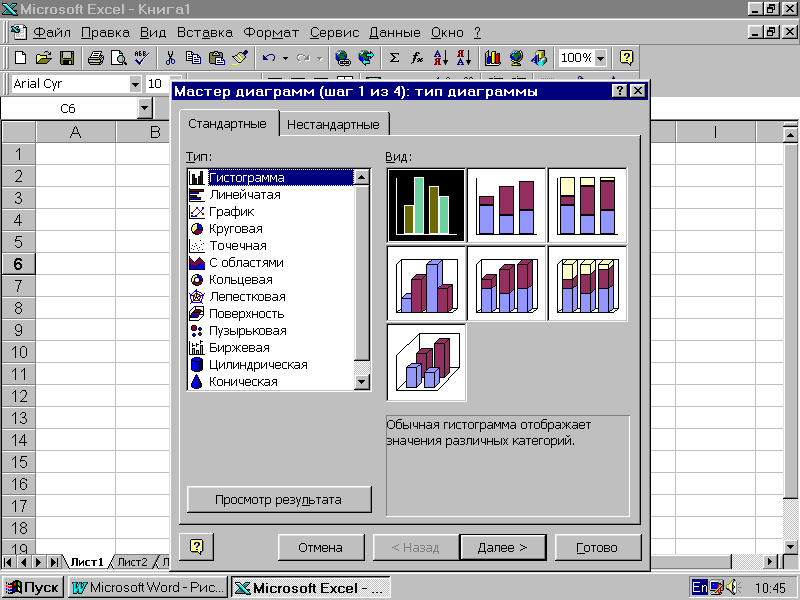Expand the zoom 100% dropdown
This screenshot has height=600, width=800.
(x=601, y=58)
